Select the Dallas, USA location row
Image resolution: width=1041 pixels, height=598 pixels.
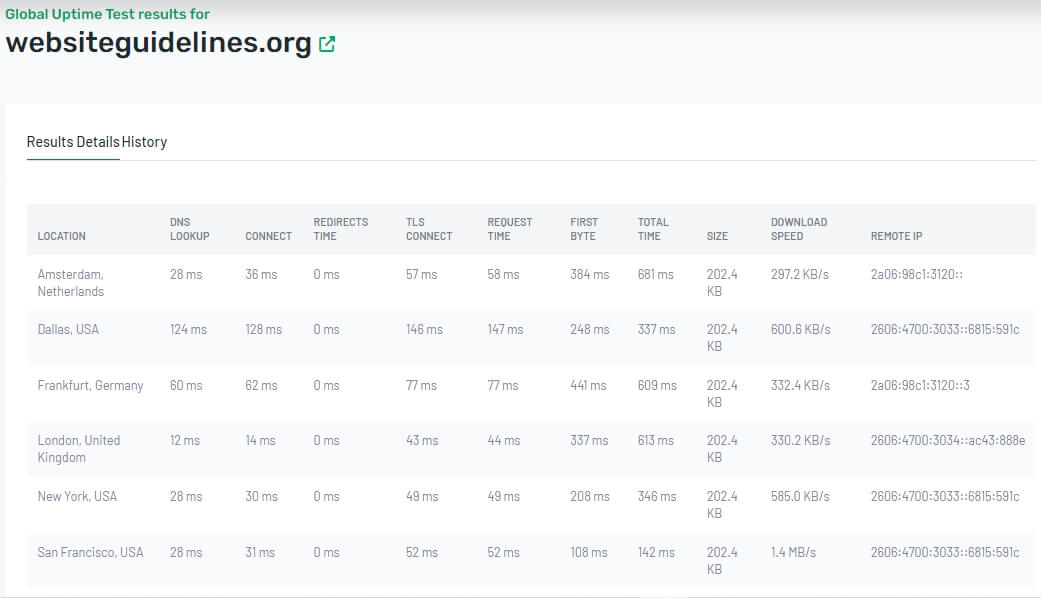(x=68, y=329)
